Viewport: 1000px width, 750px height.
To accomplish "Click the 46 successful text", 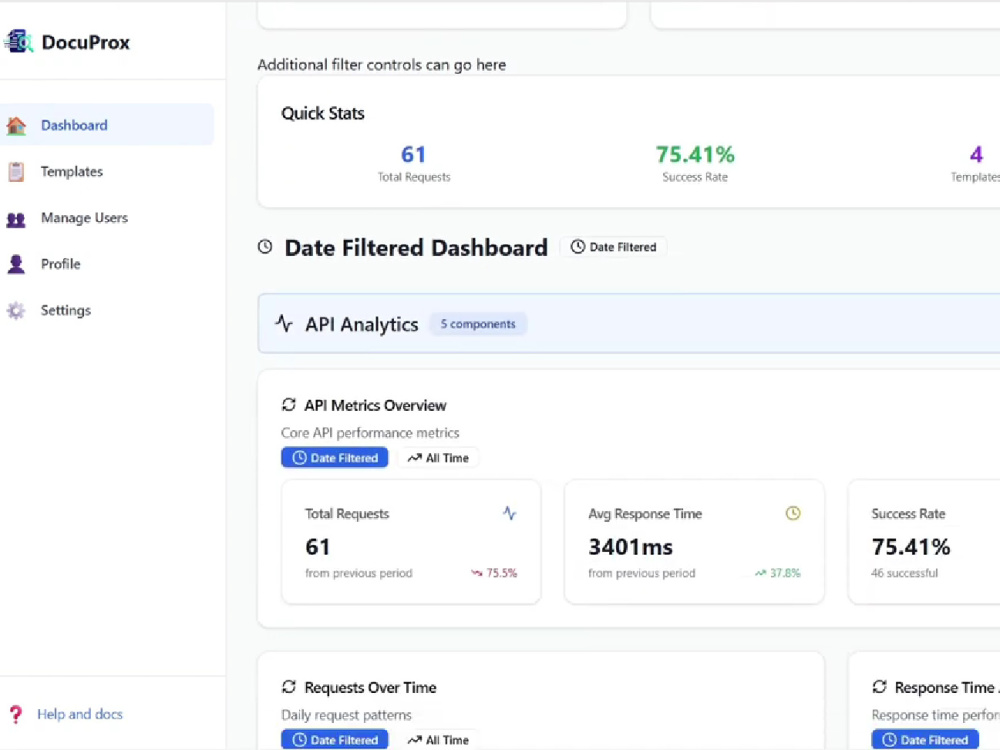I will (904, 573).
